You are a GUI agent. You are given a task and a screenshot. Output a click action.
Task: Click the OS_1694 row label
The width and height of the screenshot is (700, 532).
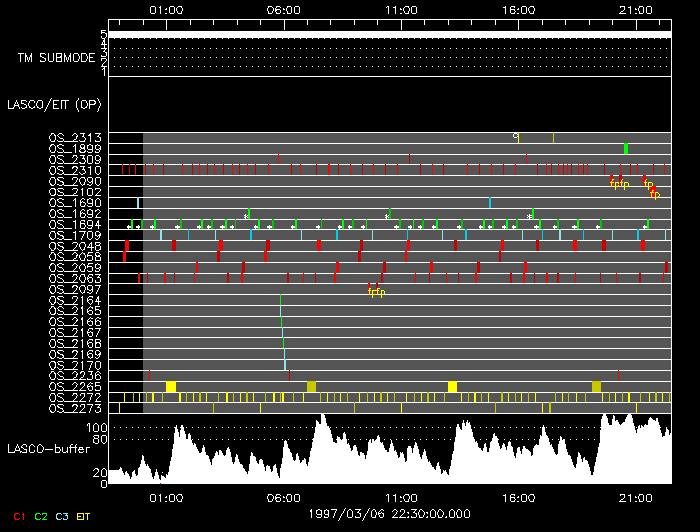click(x=75, y=225)
